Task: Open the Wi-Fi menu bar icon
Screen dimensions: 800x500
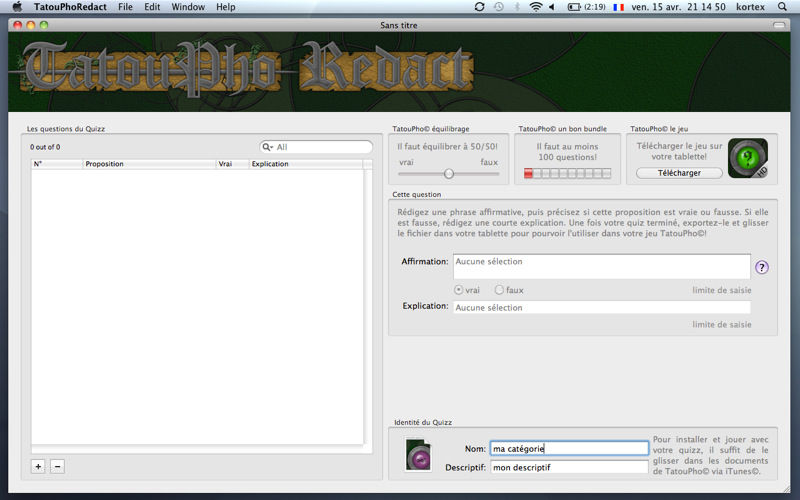Action: click(x=535, y=7)
